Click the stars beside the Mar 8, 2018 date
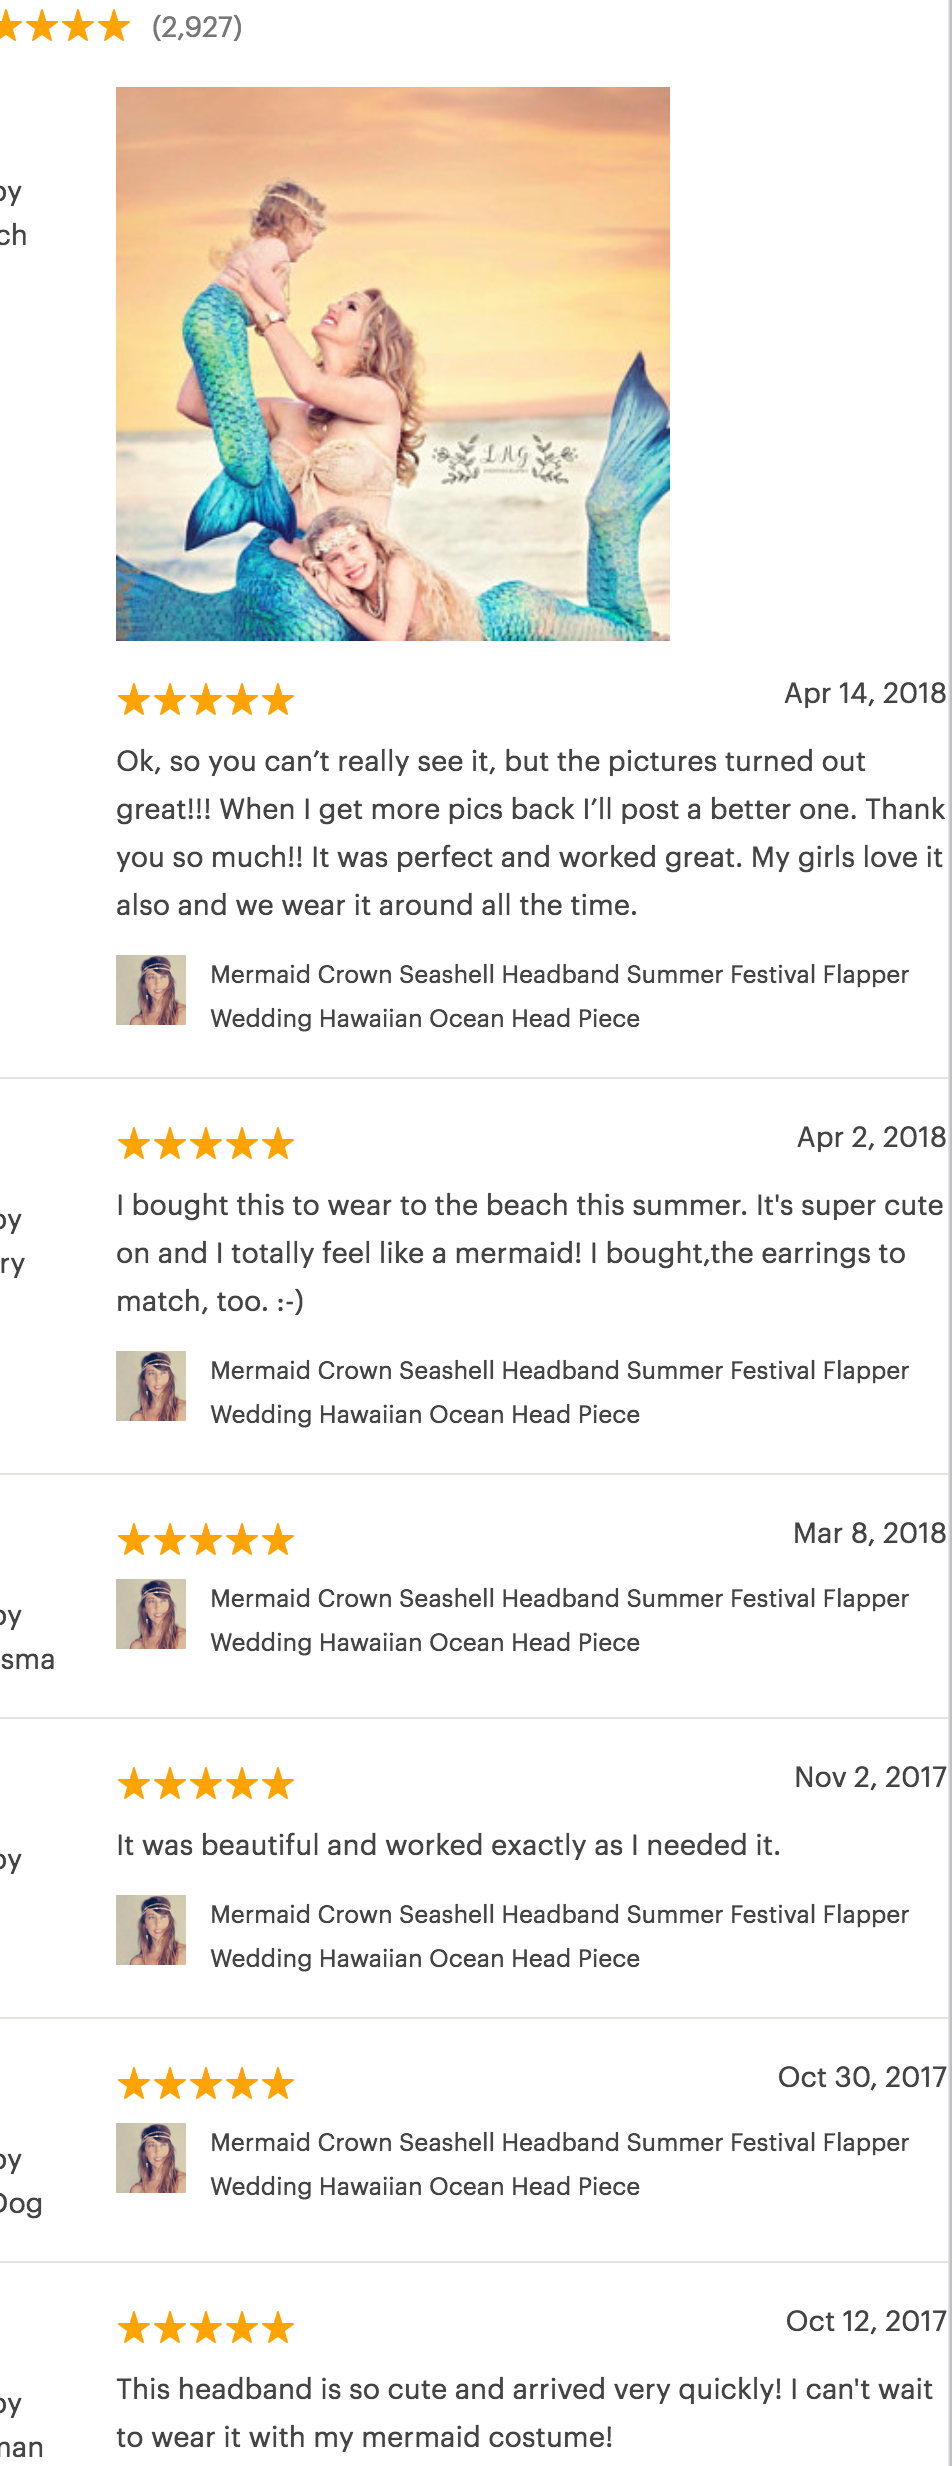 205,1540
